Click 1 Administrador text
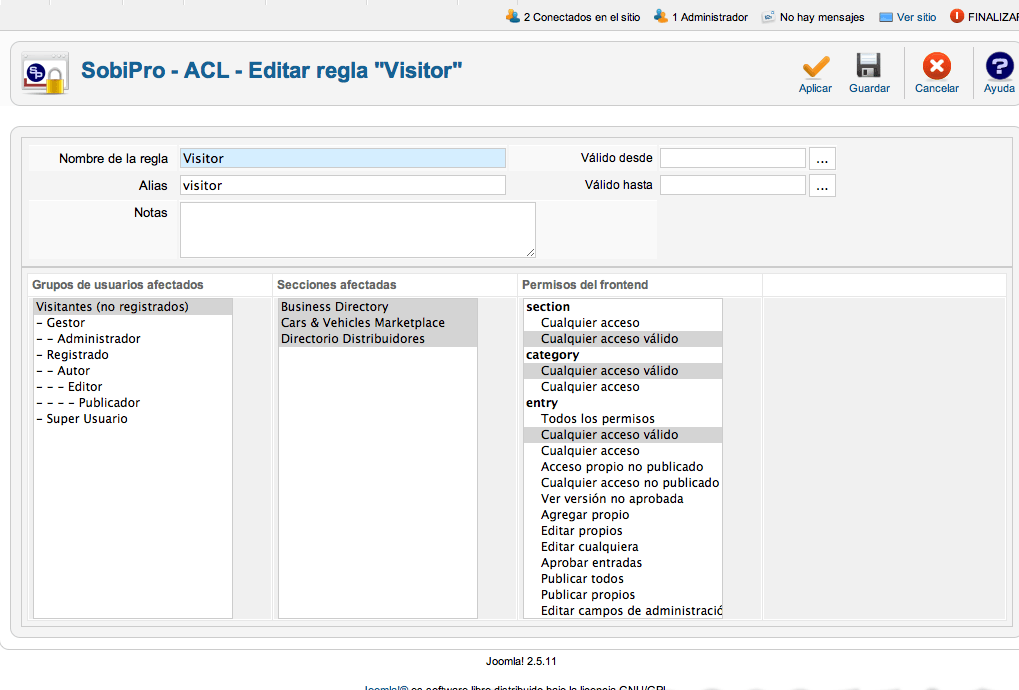 [x=710, y=18]
